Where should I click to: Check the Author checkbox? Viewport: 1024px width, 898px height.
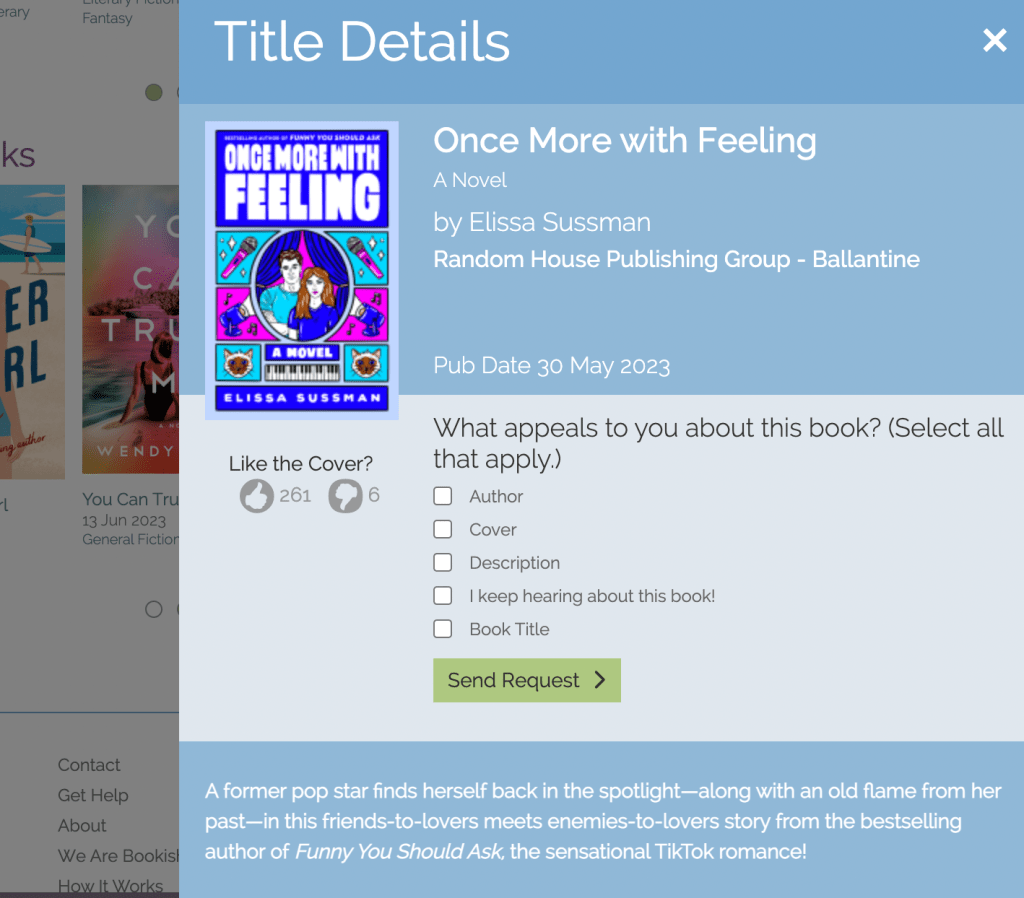click(x=443, y=497)
